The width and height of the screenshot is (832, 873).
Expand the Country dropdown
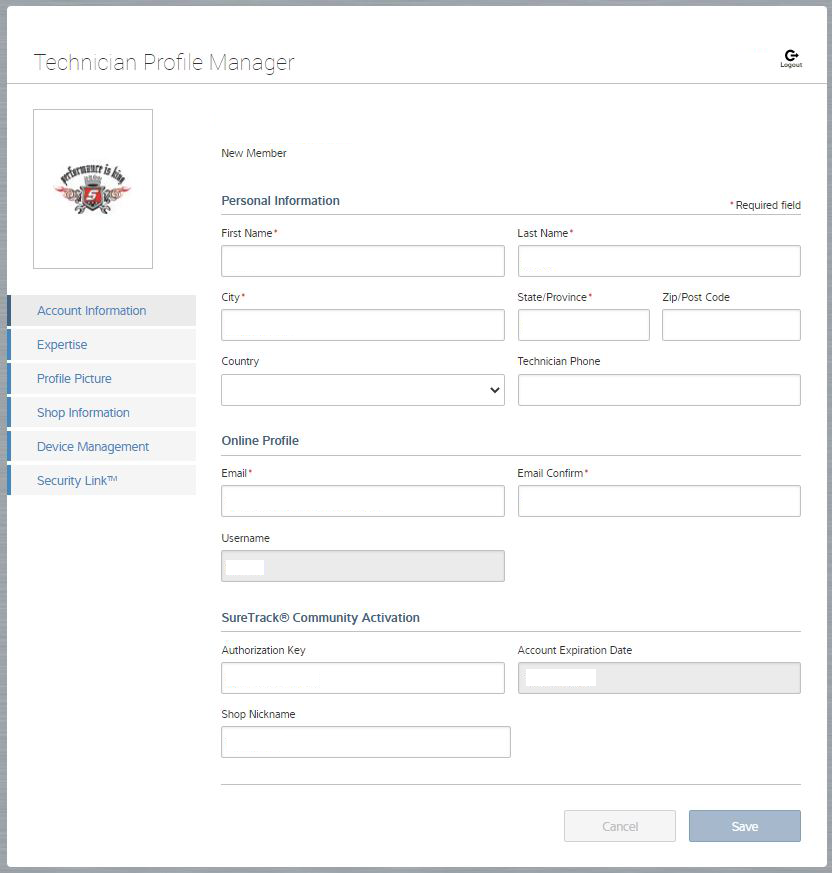(x=362, y=390)
